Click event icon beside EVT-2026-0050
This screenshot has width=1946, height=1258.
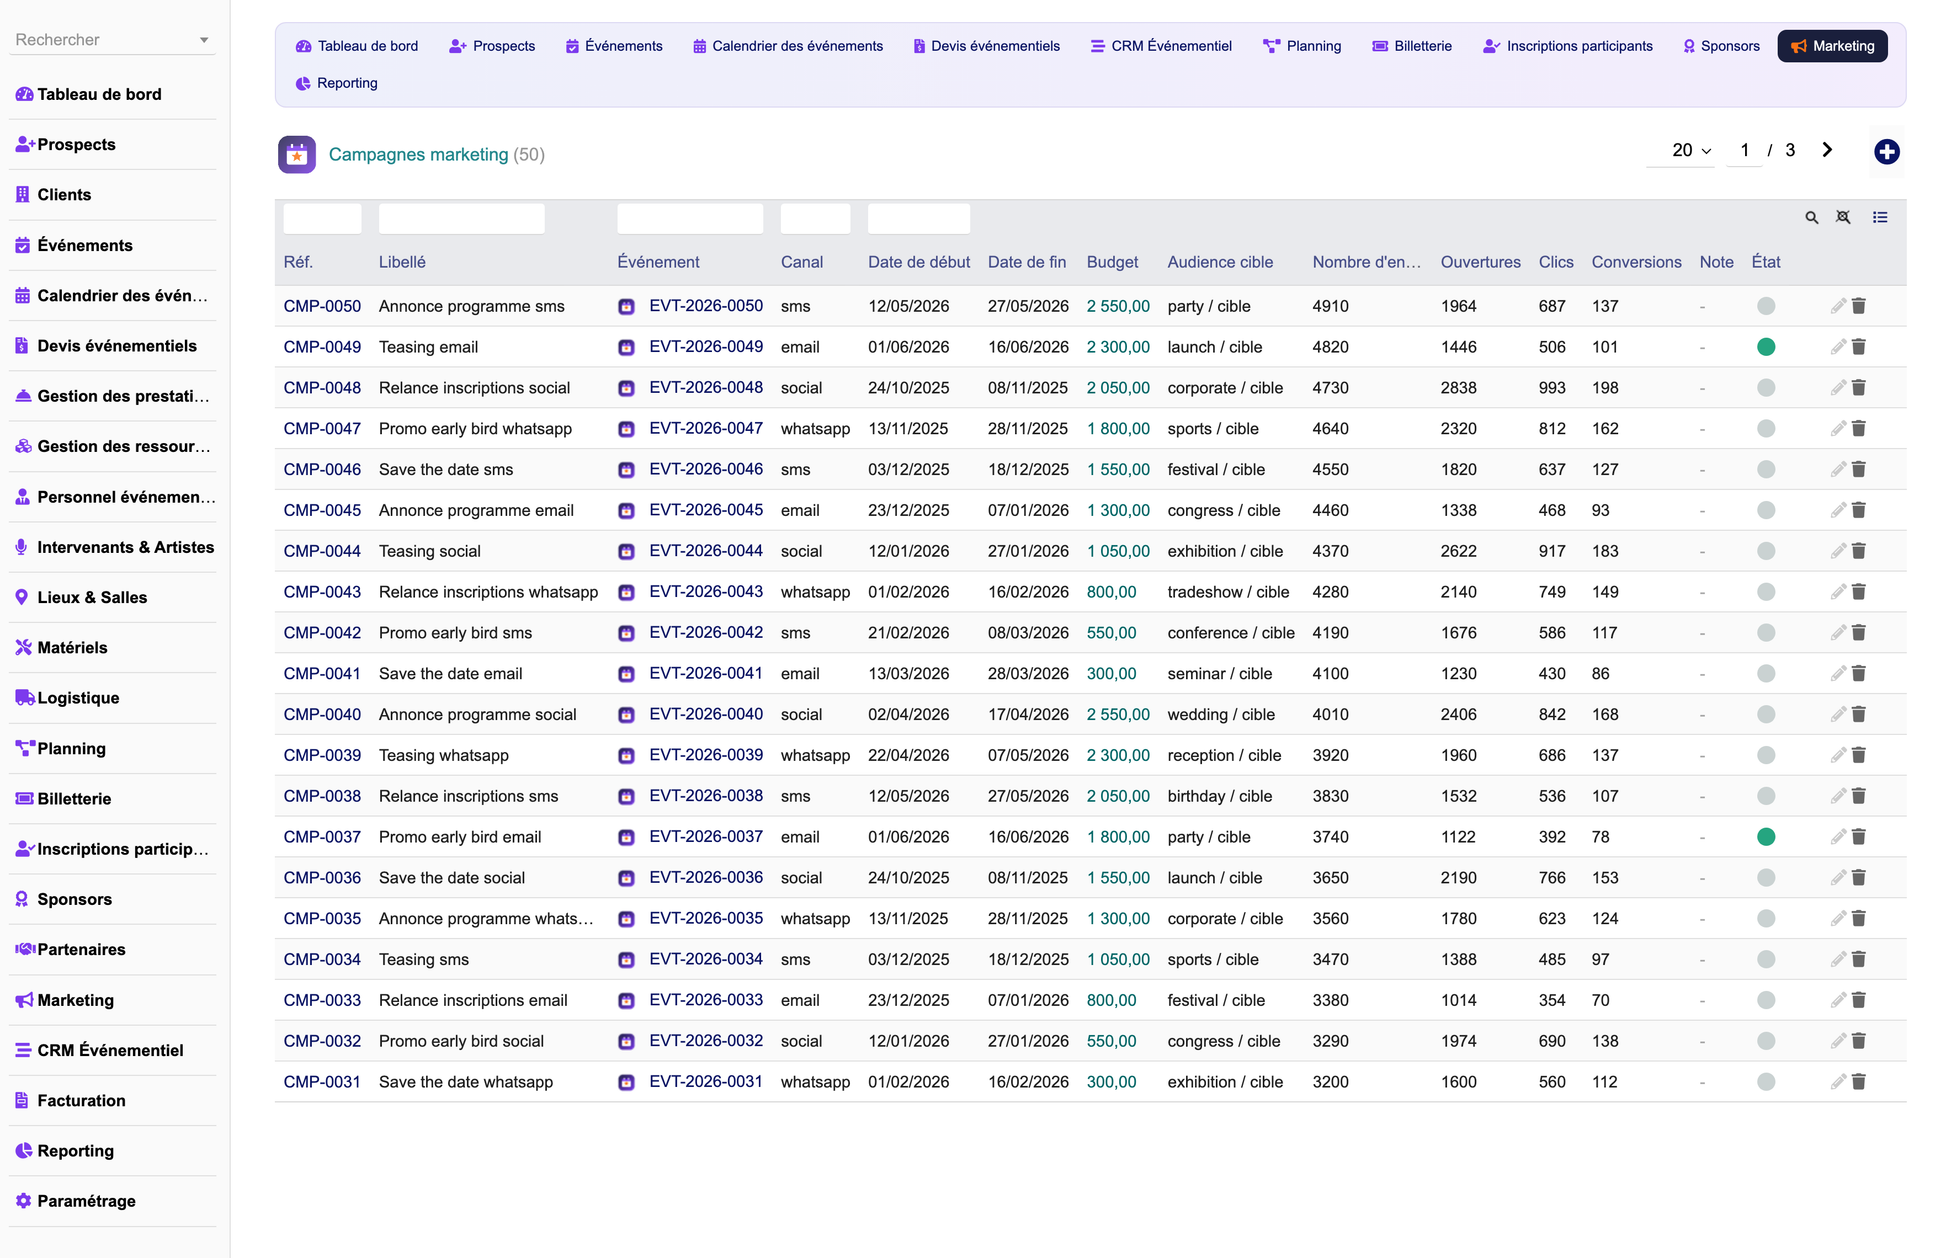626,307
